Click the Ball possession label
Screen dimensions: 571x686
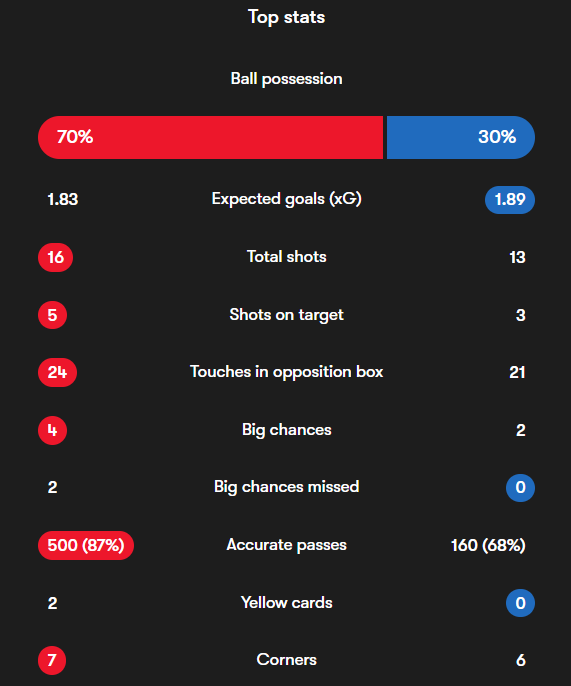(287, 79)
